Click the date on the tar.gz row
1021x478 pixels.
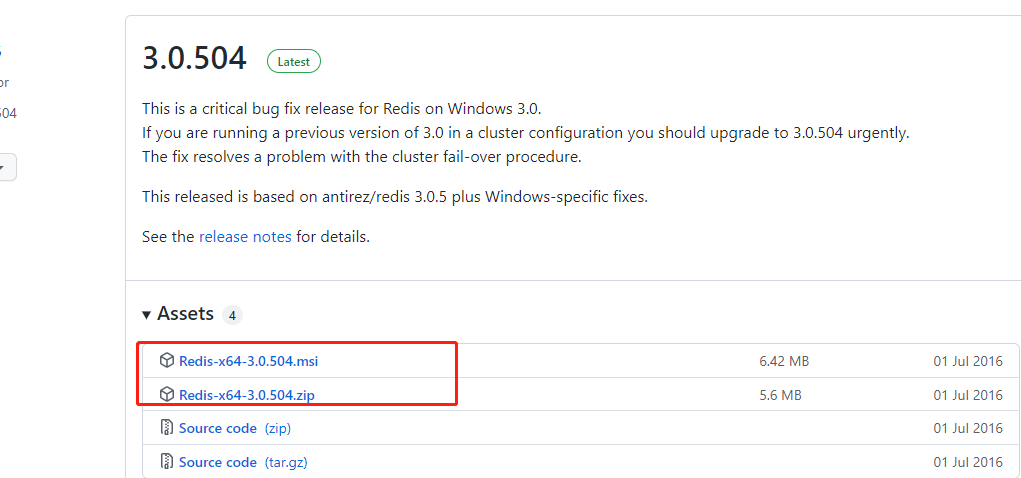[x=967, y=462]
